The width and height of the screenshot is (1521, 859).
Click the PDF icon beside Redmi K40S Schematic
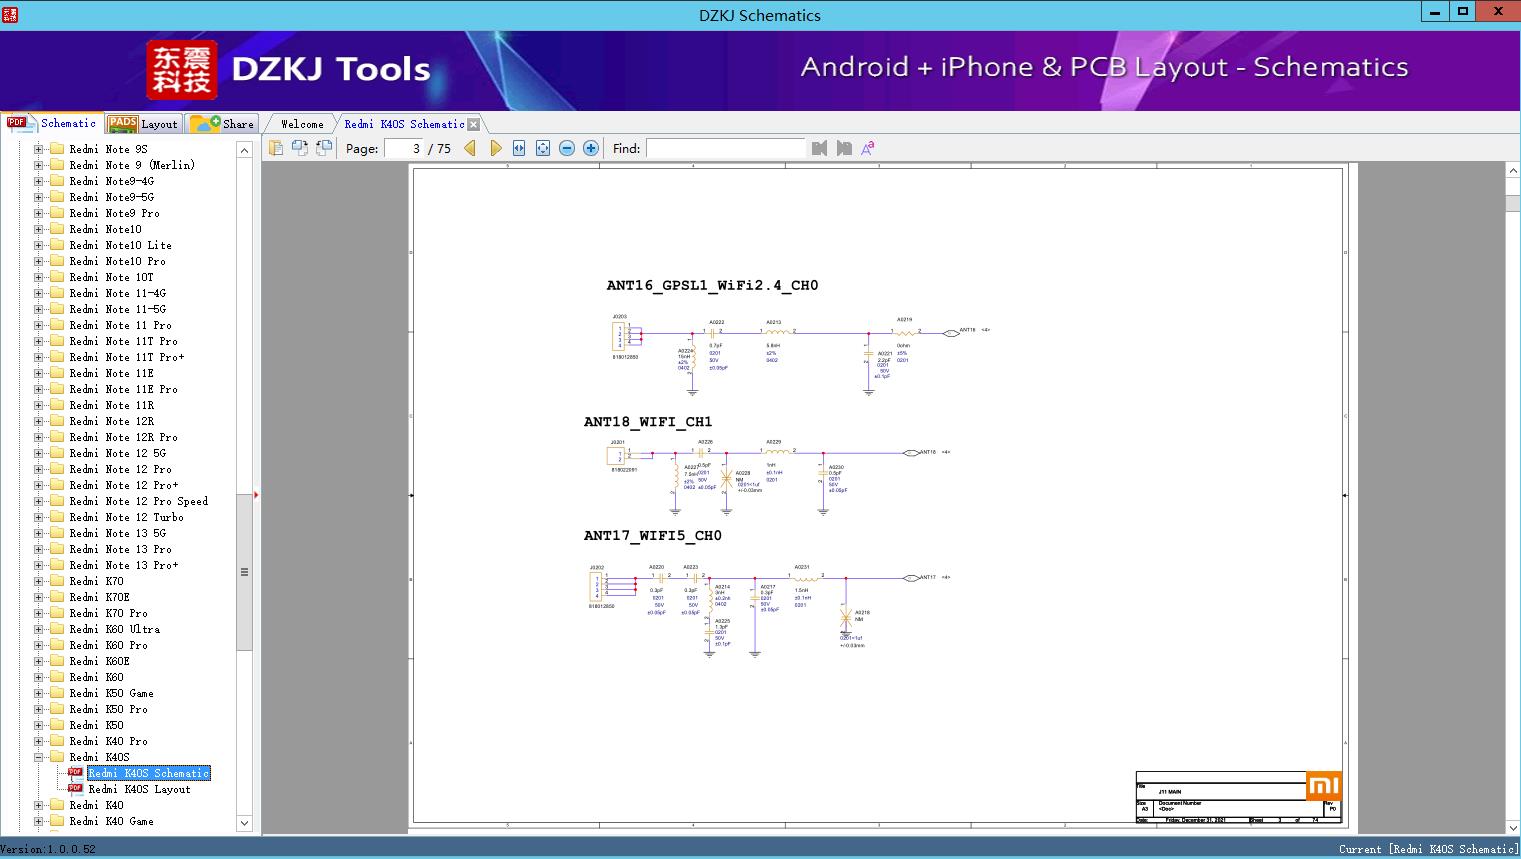(75, 773)
